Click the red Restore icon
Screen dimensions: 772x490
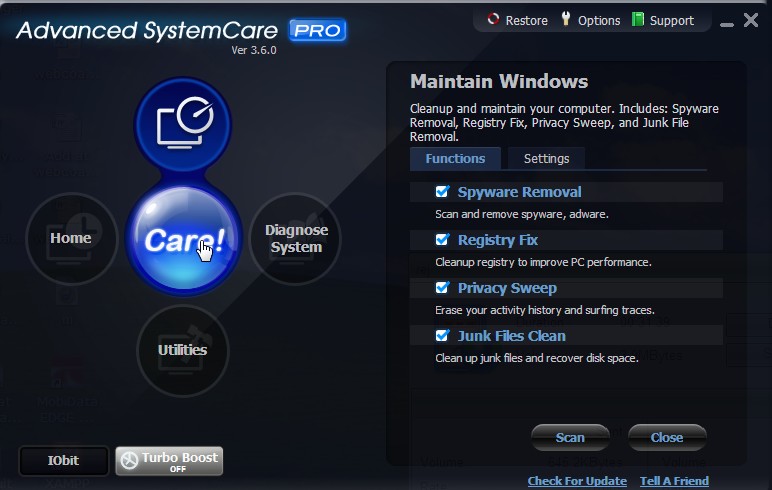click(x=493, y=19)
